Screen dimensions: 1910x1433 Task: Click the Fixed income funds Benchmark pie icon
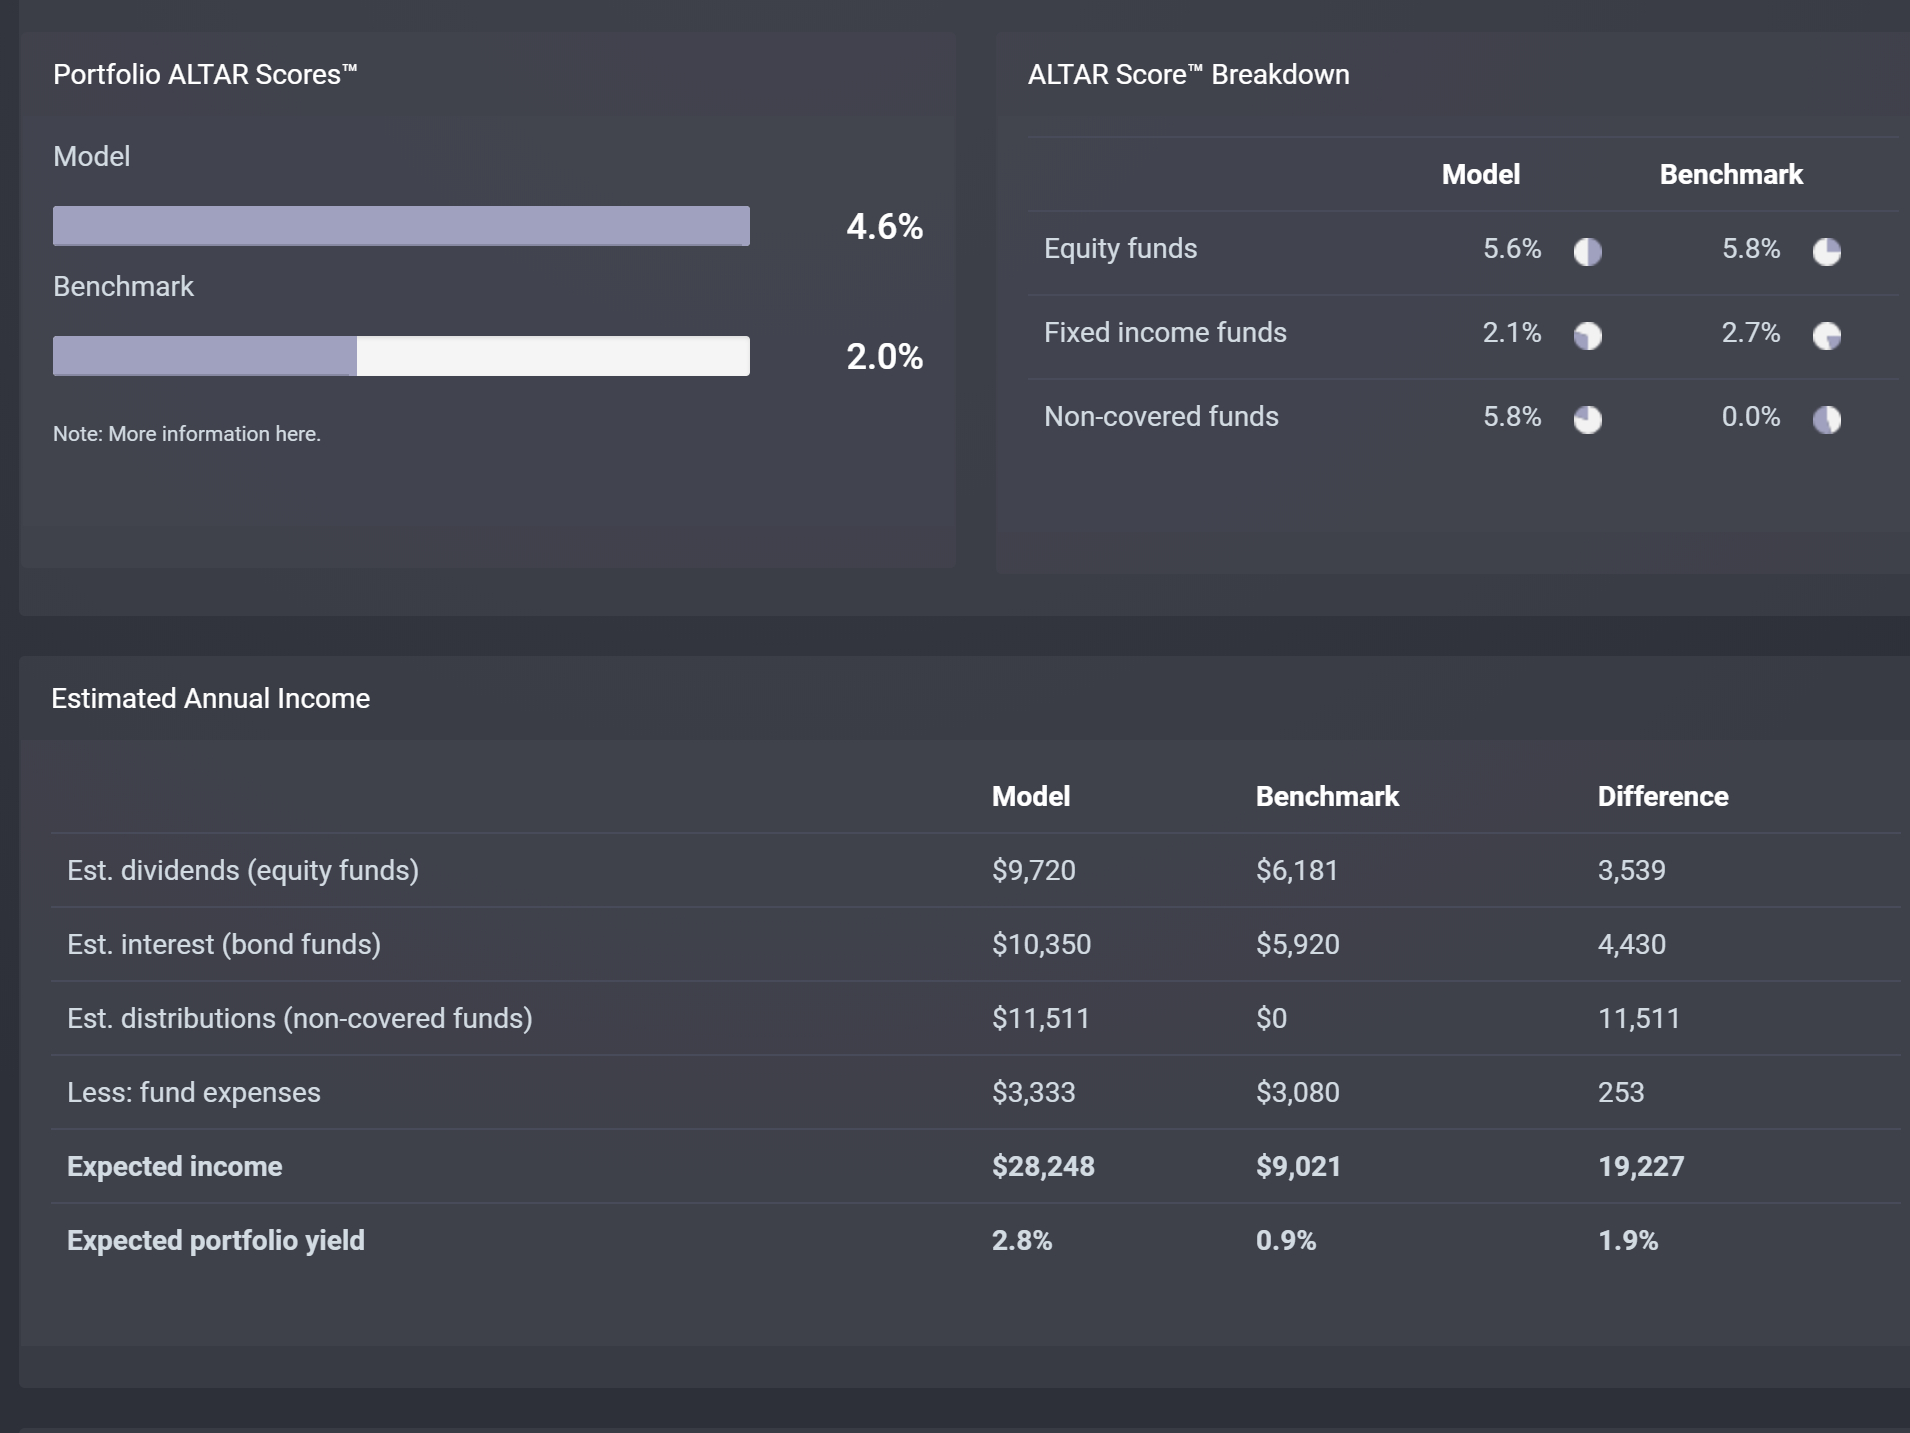click(x=1826, y=335)
